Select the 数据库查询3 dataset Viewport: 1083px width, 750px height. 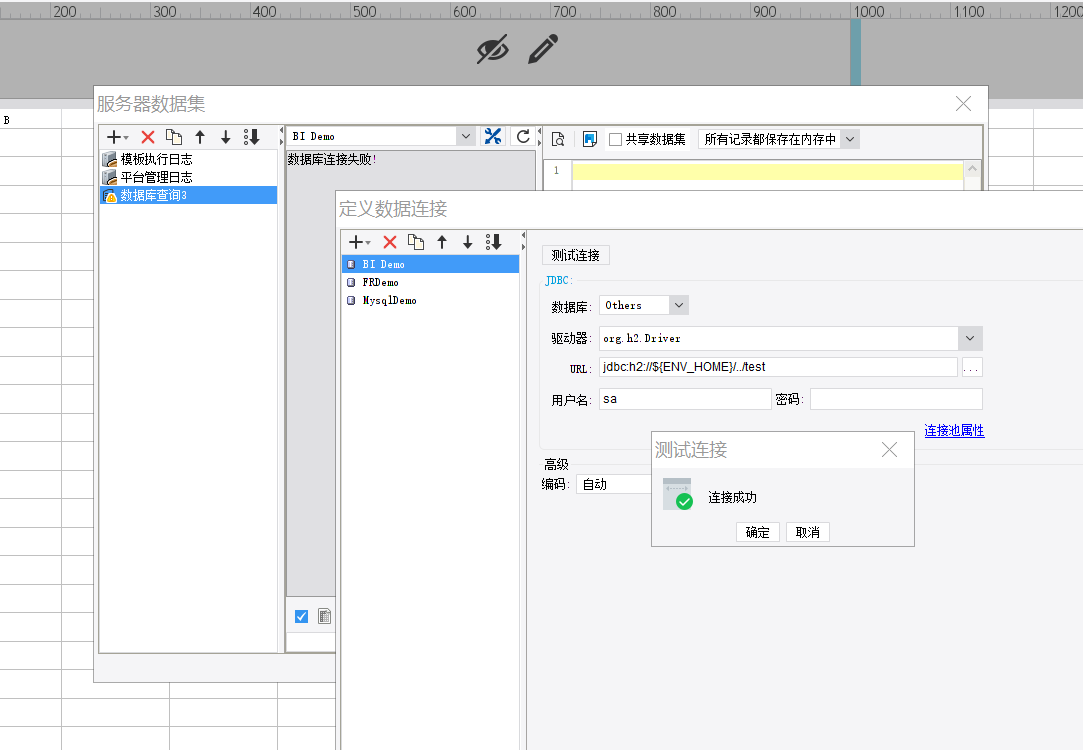189,195
